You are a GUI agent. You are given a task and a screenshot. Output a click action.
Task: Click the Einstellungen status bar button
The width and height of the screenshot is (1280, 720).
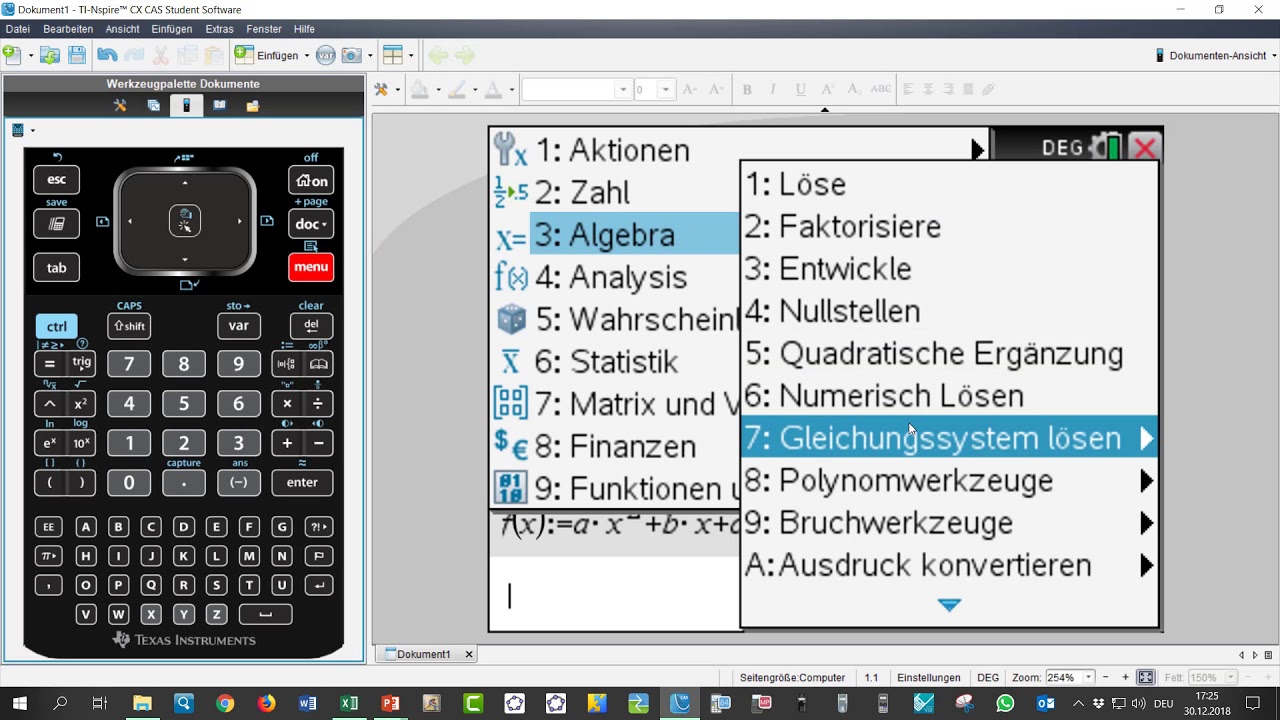928,677
